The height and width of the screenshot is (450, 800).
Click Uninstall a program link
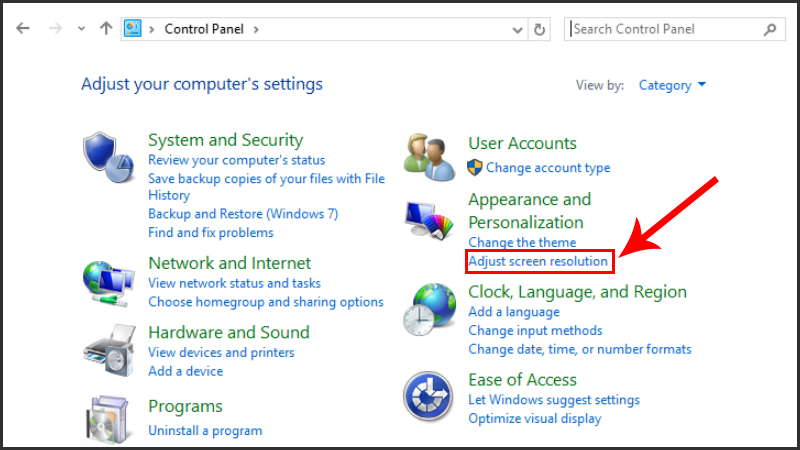pyautogui.click(x=205, y=430)
